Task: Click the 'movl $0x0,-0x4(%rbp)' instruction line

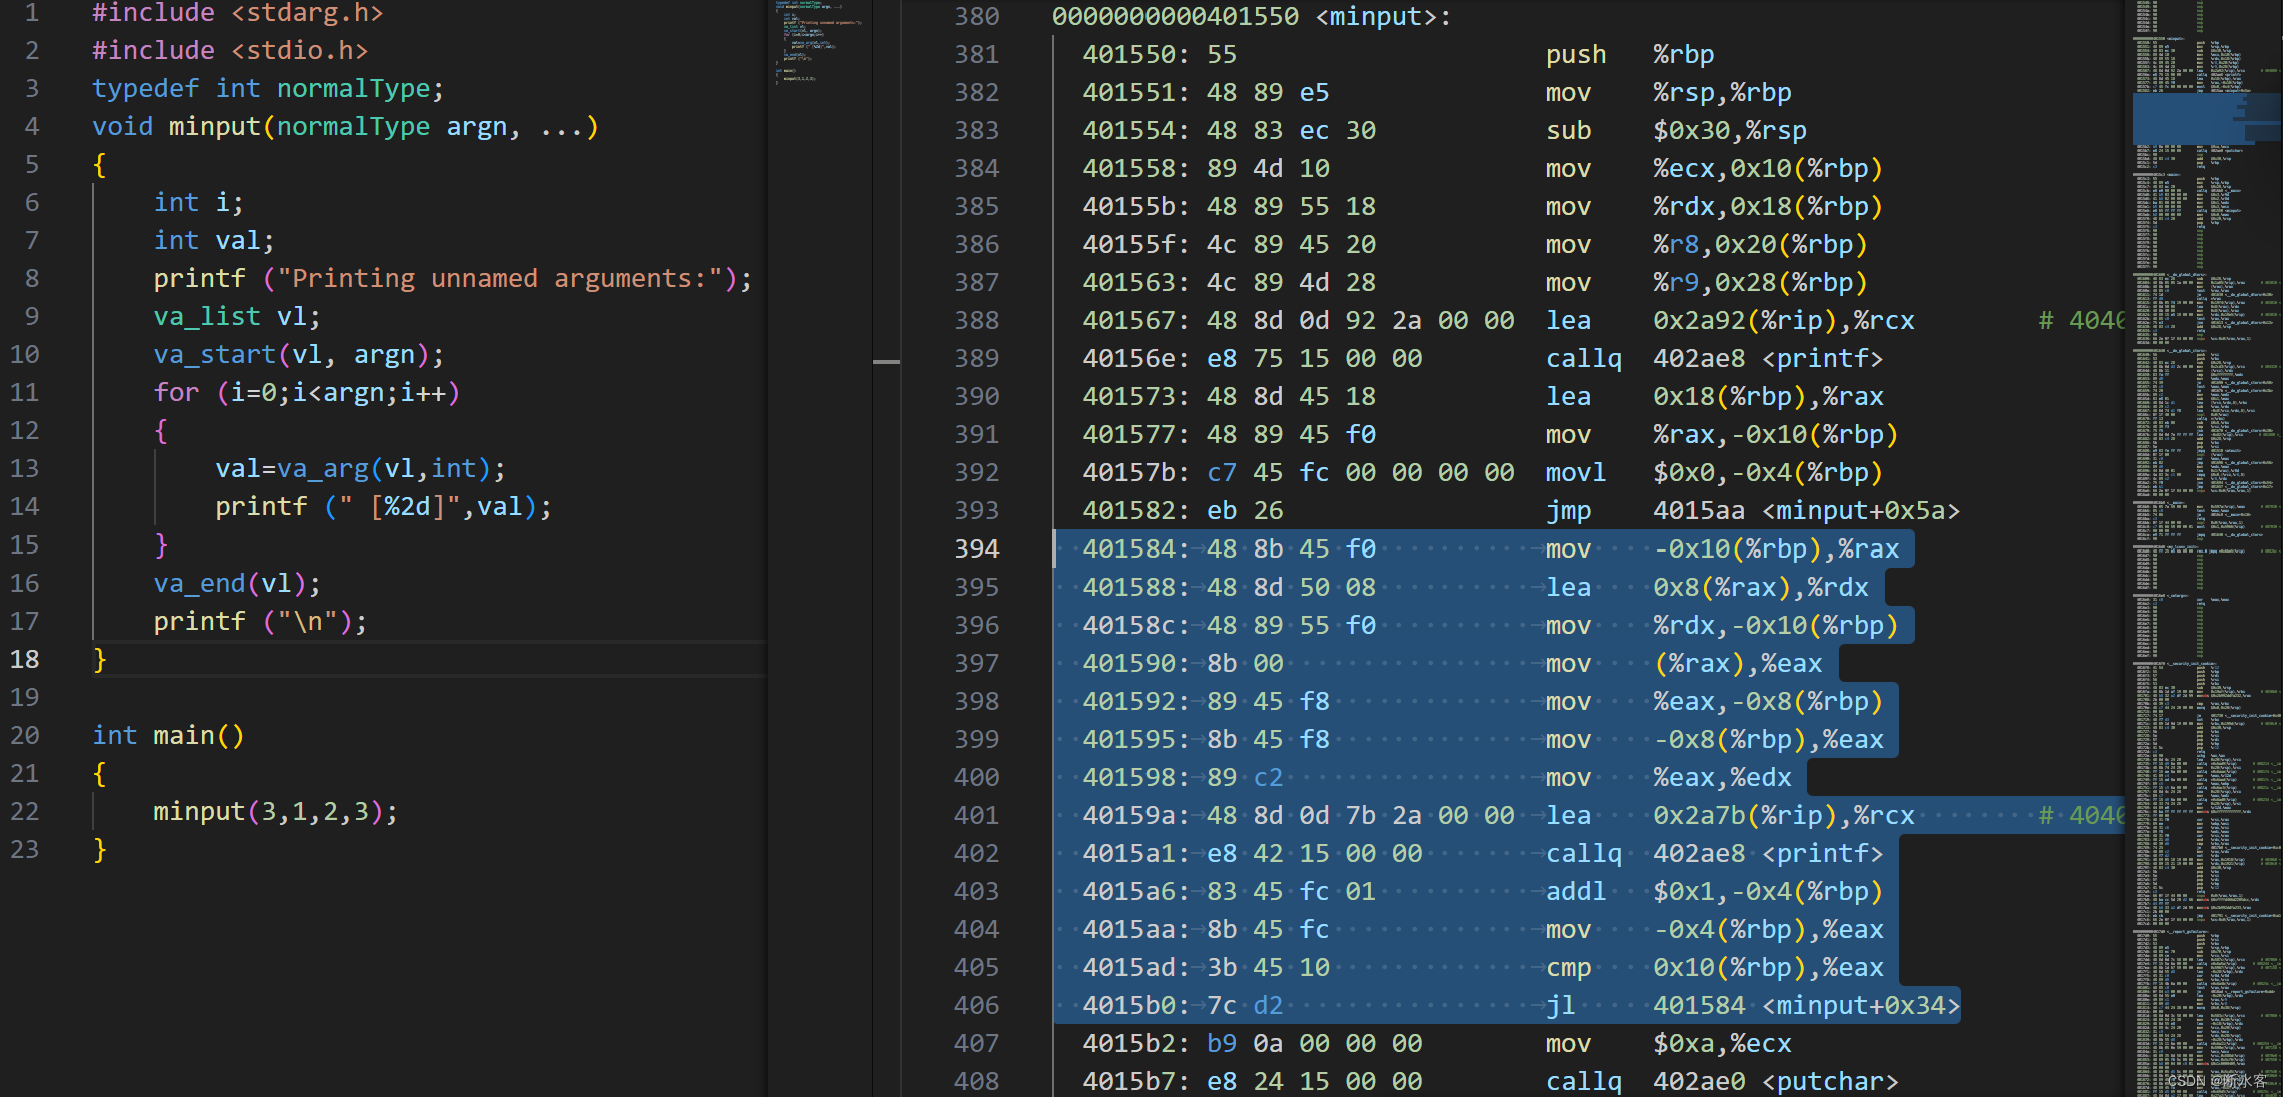Action: [1482, 472]
